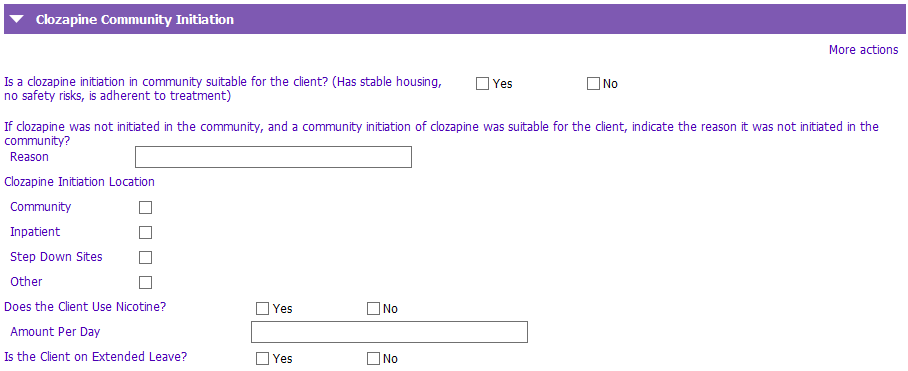This screenshot has height=371, width=908.
Task: Check Yes for Extended Leave
Action: (262, 358)
